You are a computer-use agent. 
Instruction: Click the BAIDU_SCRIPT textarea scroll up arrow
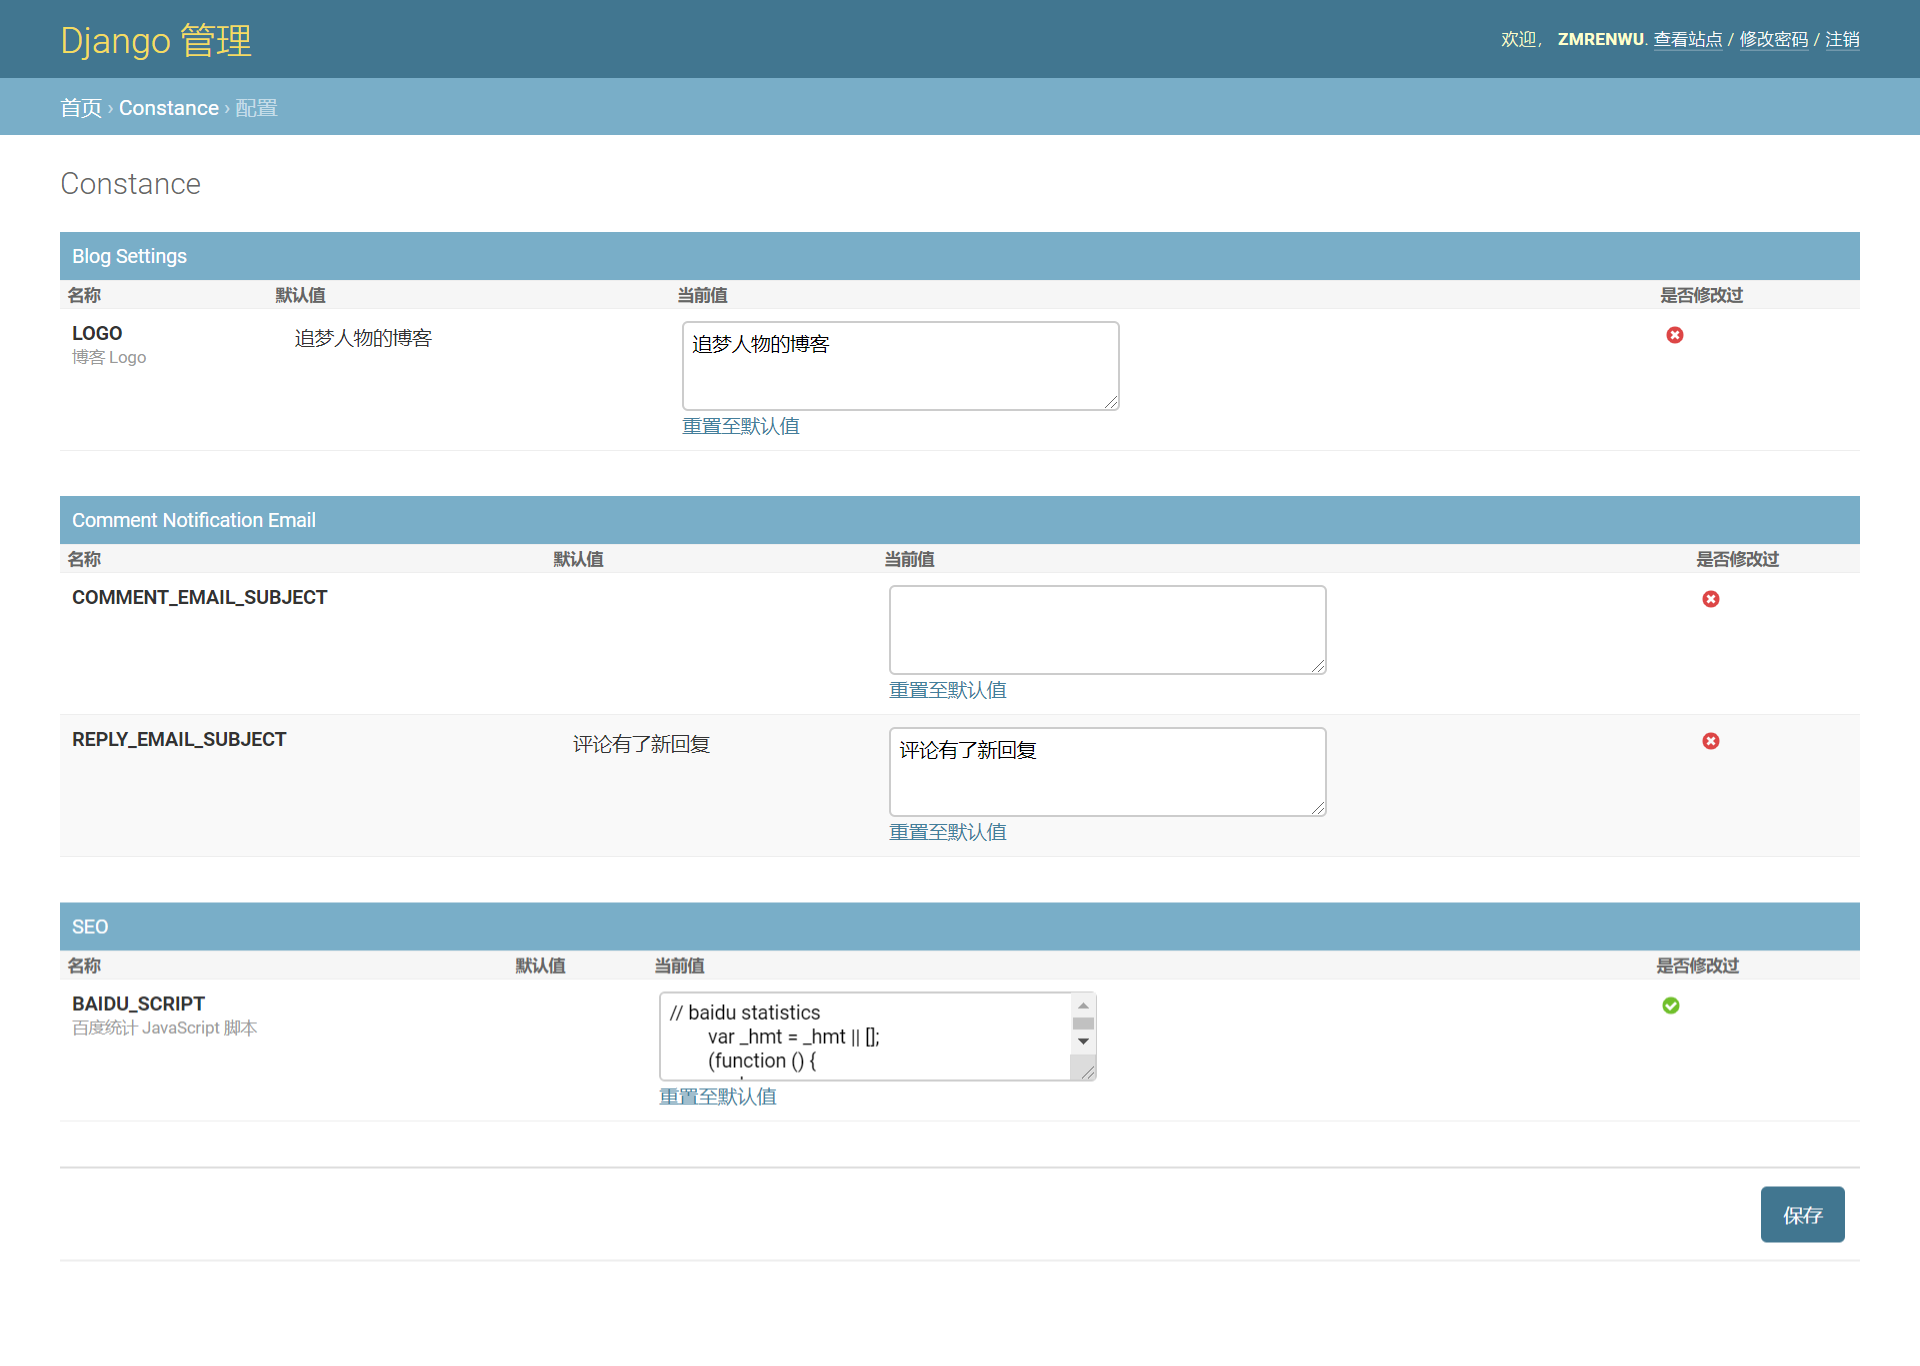(1083, 1005)
